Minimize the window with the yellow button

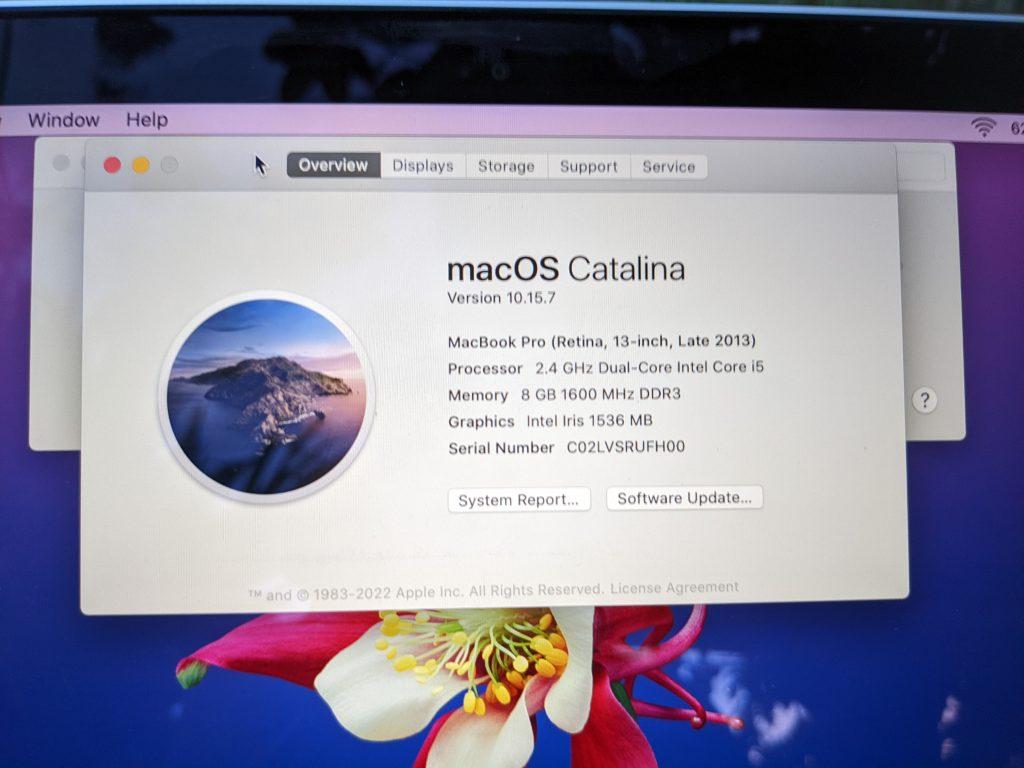141,165
